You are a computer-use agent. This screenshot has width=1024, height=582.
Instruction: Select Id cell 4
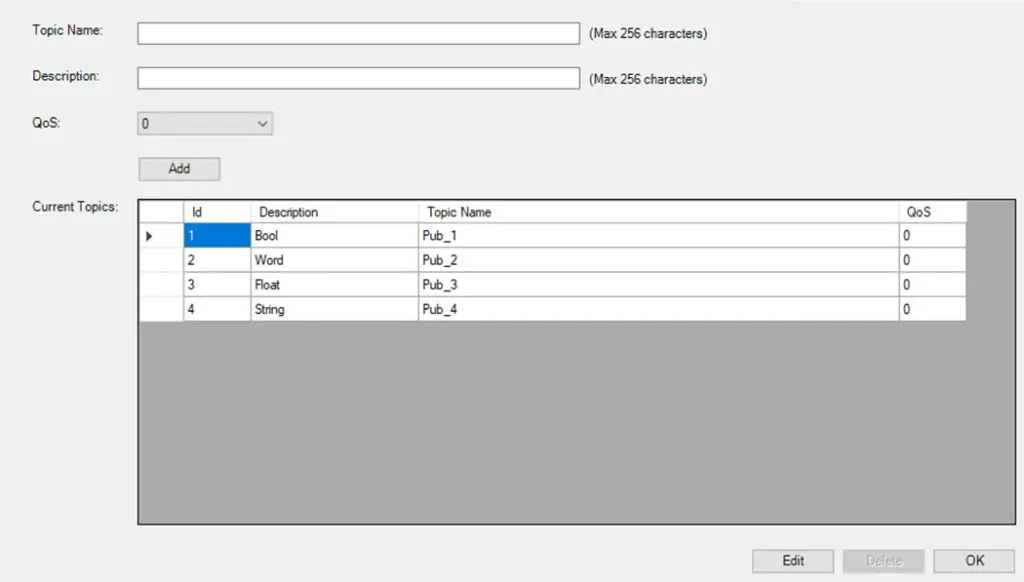click(x=217, y=310)
